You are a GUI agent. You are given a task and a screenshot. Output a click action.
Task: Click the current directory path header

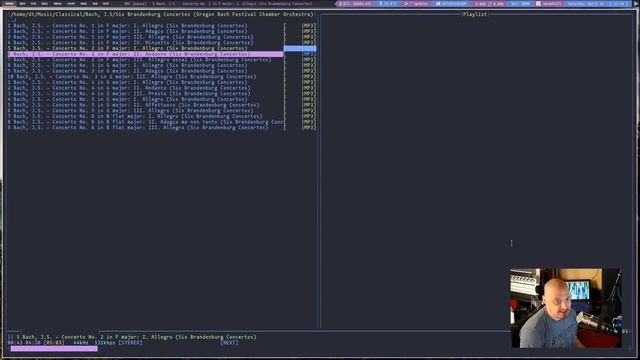tap(162, 14)
